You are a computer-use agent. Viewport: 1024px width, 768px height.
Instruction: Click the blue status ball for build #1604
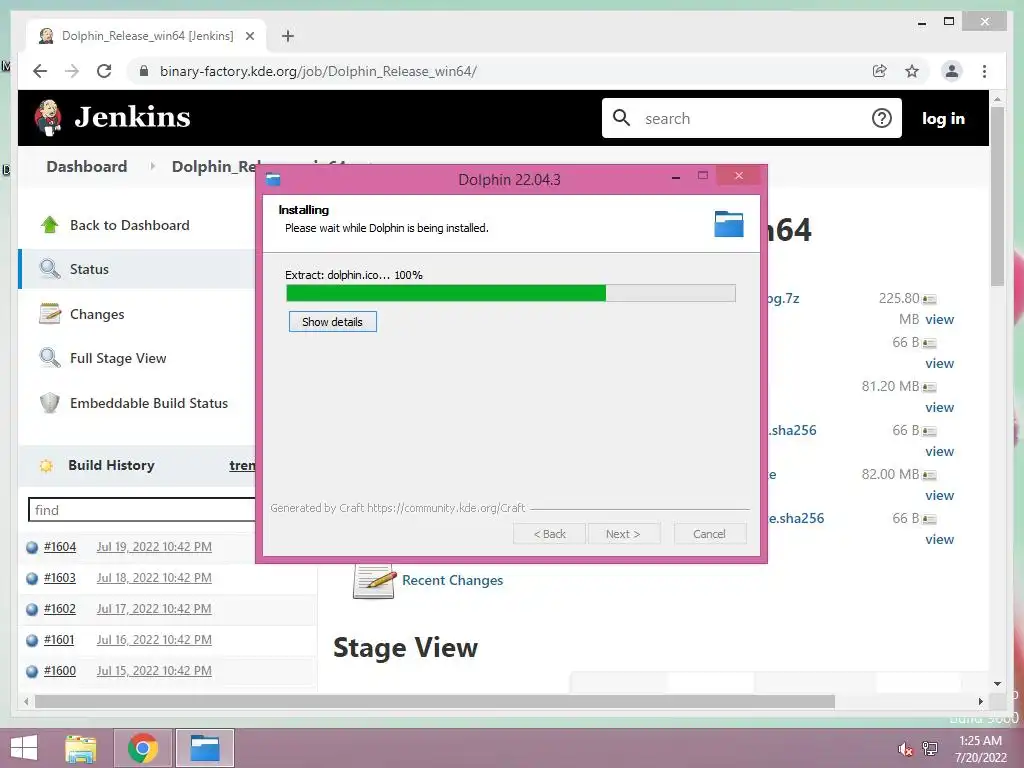pyautogui.click(x=32, y=547)
